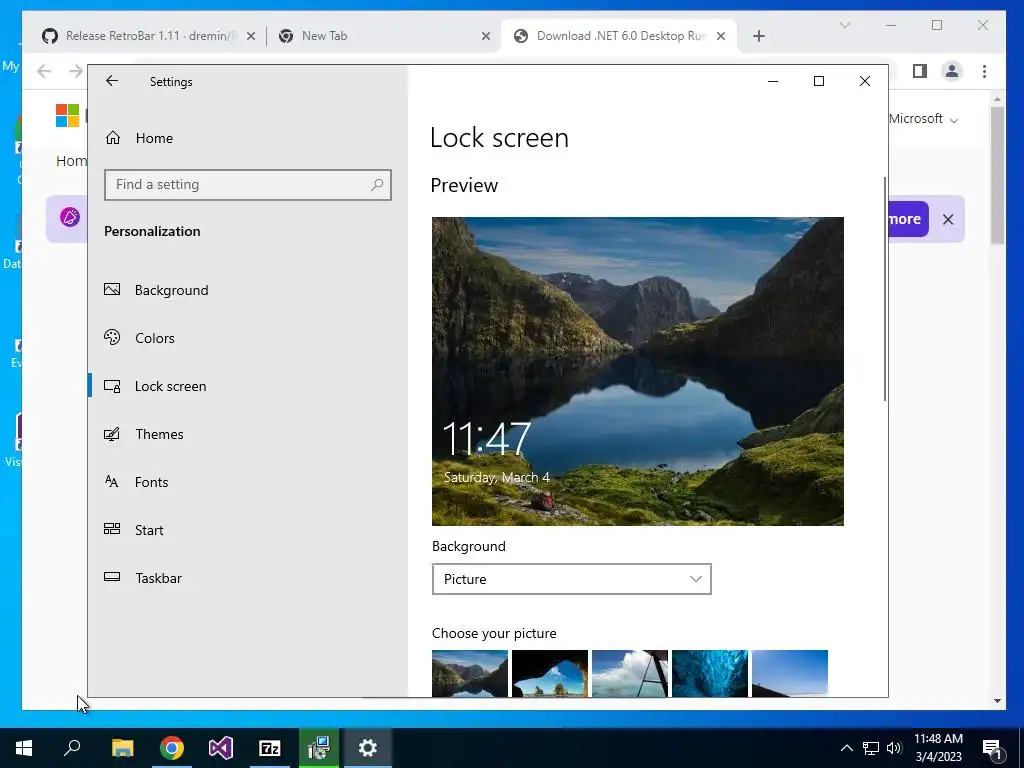Open 7-Zip from the taskbar
Screen dimensions: 1024x768
click(270, 748)
